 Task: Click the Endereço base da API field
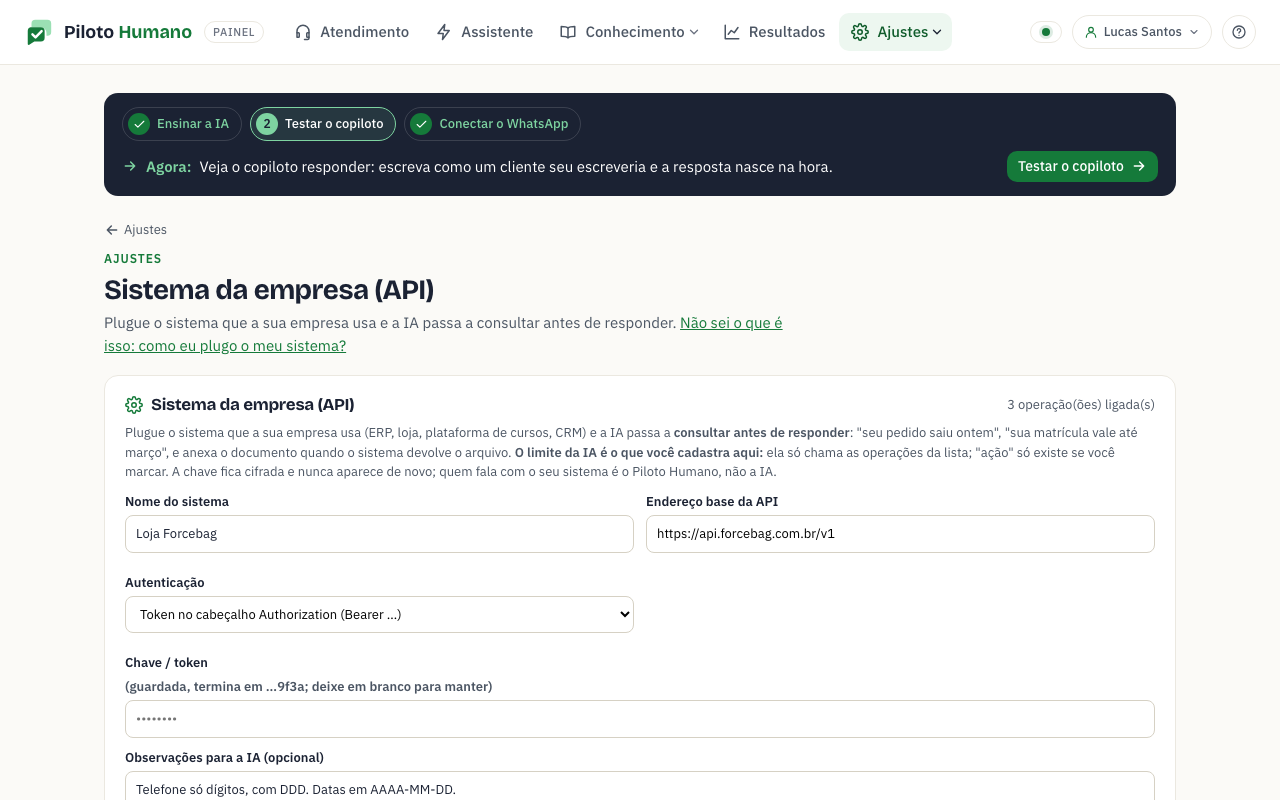(900, 534)
